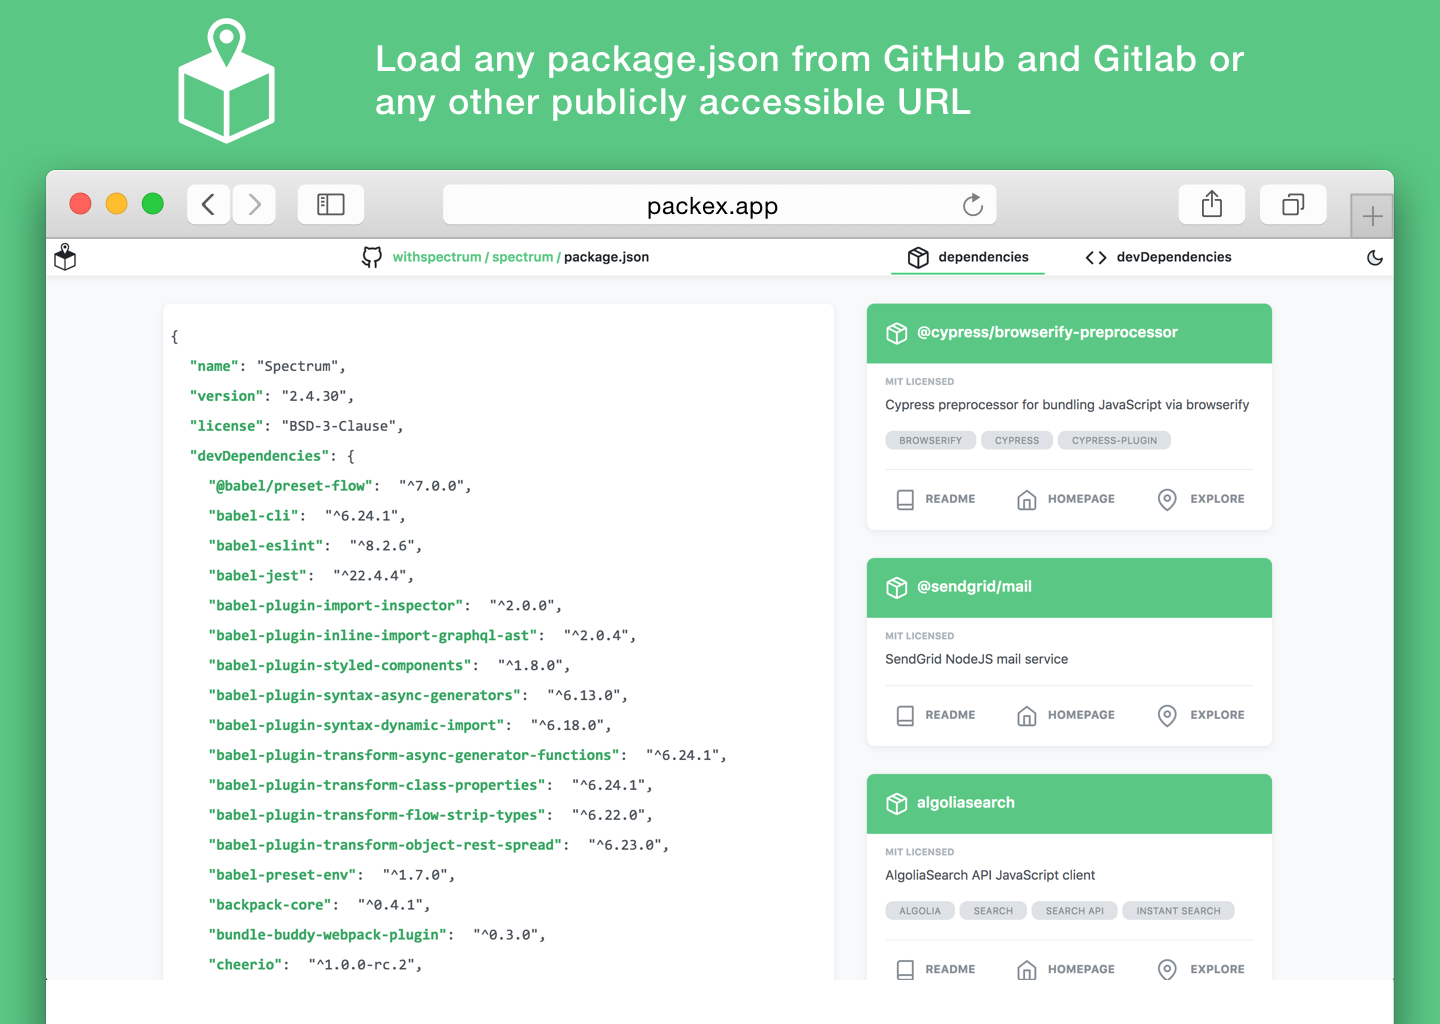The width and height of the screenshot is (1440, 1024).
Task: Click the "cheerio" key in the JSON
Action: pyautogui.click(x=246, y=965)
